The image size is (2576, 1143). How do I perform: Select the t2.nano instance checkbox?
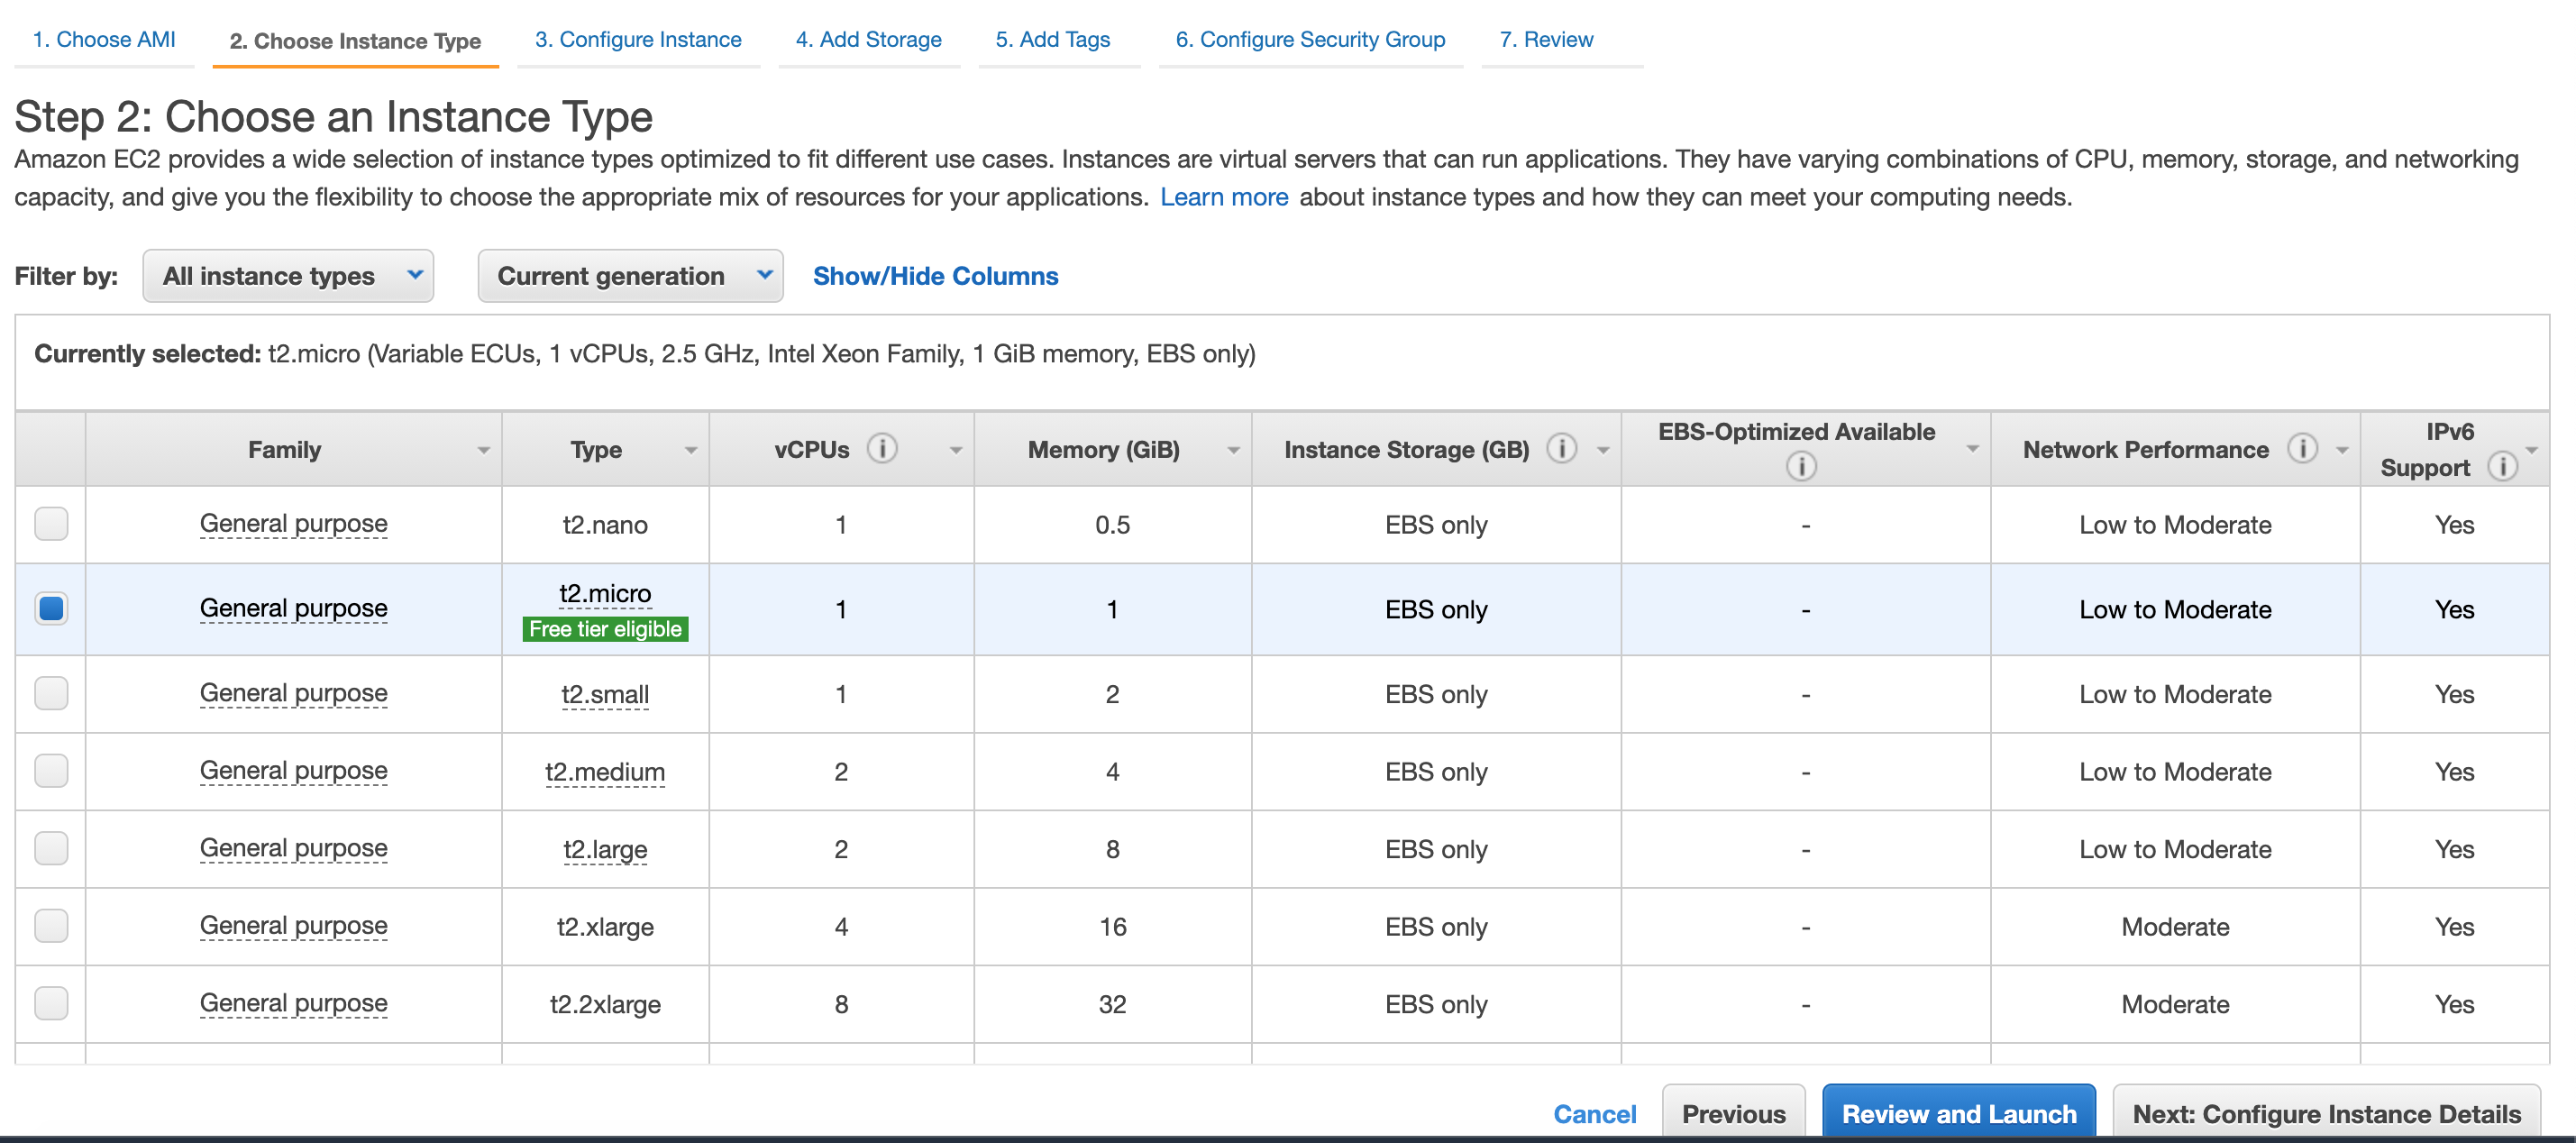point(51,524)
